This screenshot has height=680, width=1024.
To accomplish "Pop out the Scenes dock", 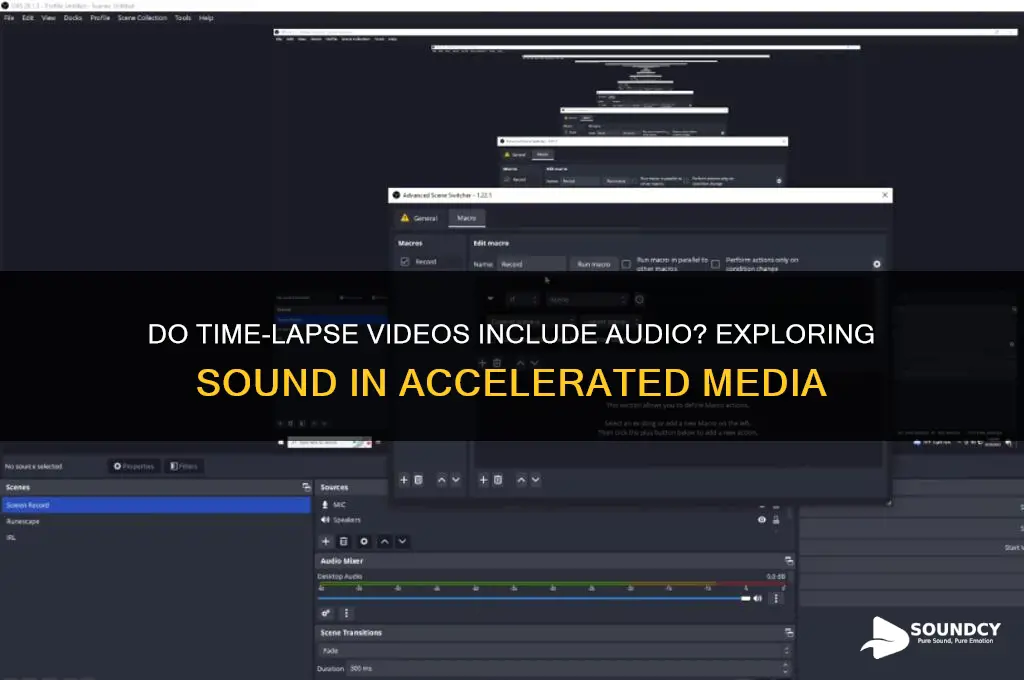I will coord(306,487).
